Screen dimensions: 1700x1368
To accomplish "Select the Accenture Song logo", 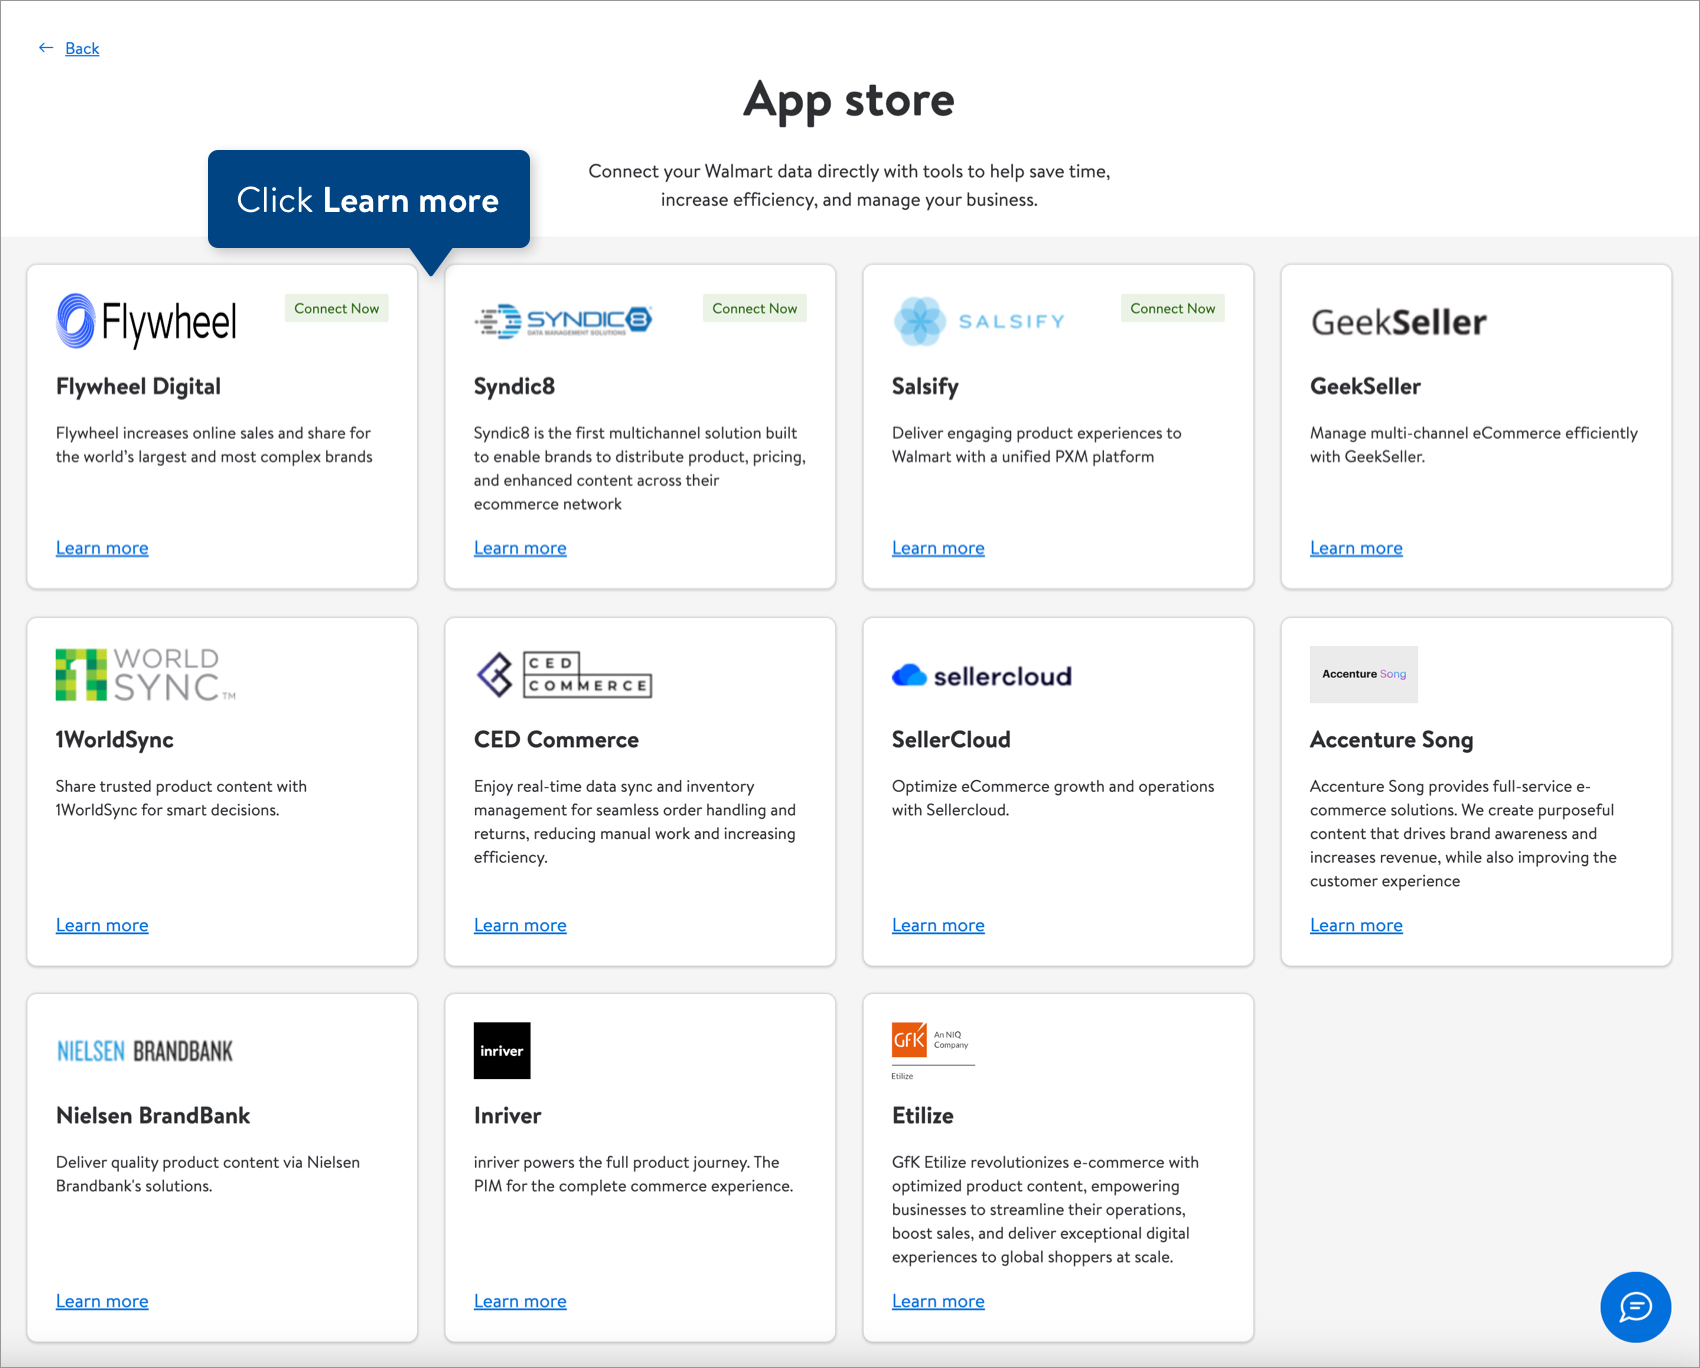I will tap(1362, 674).
